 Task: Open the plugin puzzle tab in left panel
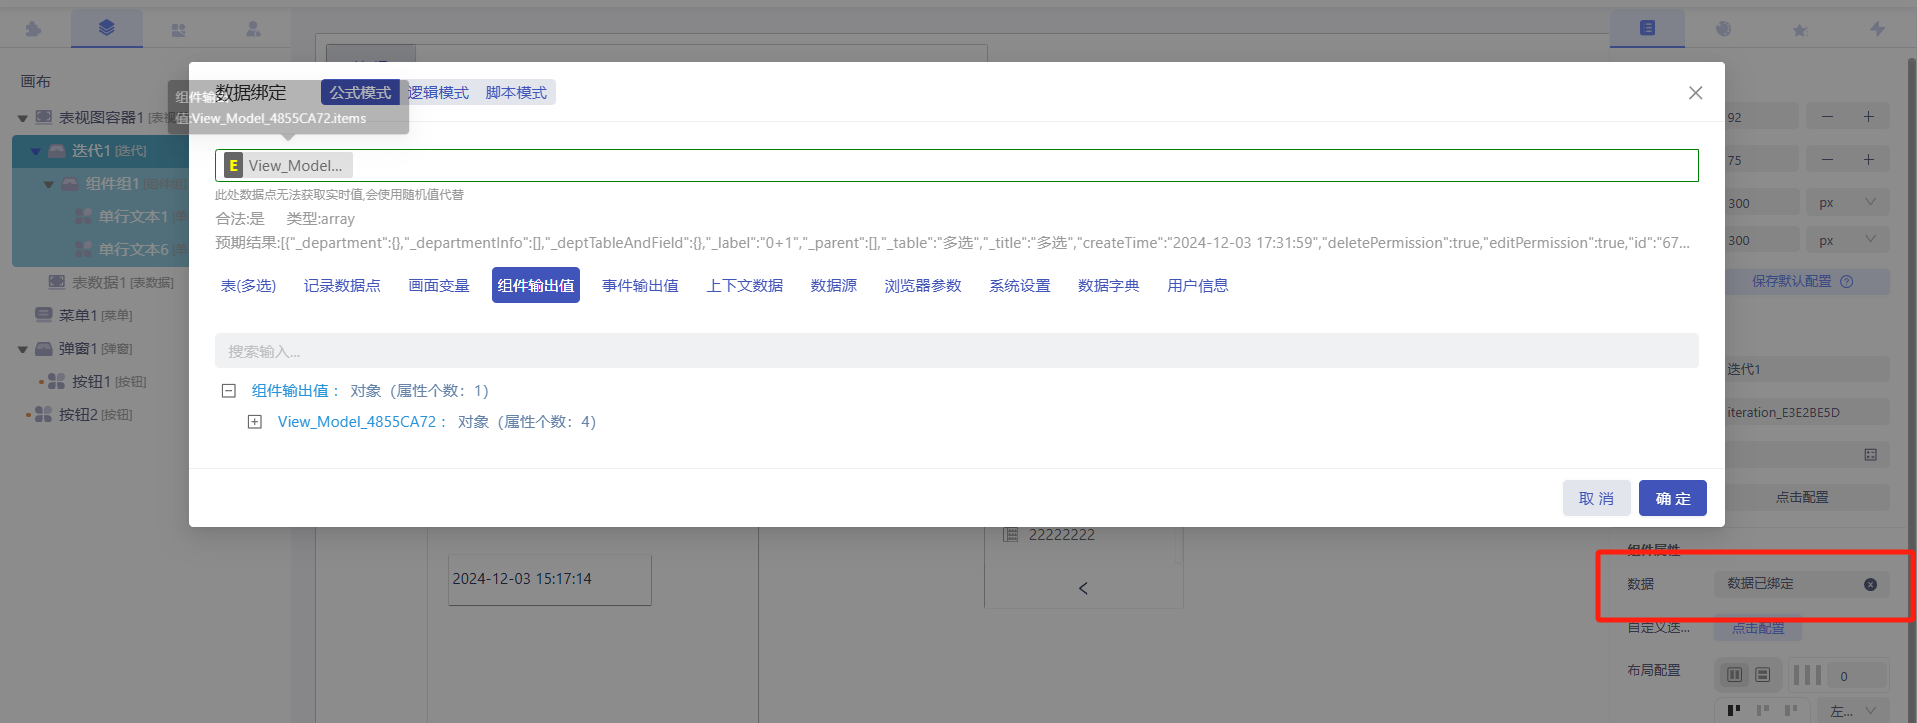(33, 29)
